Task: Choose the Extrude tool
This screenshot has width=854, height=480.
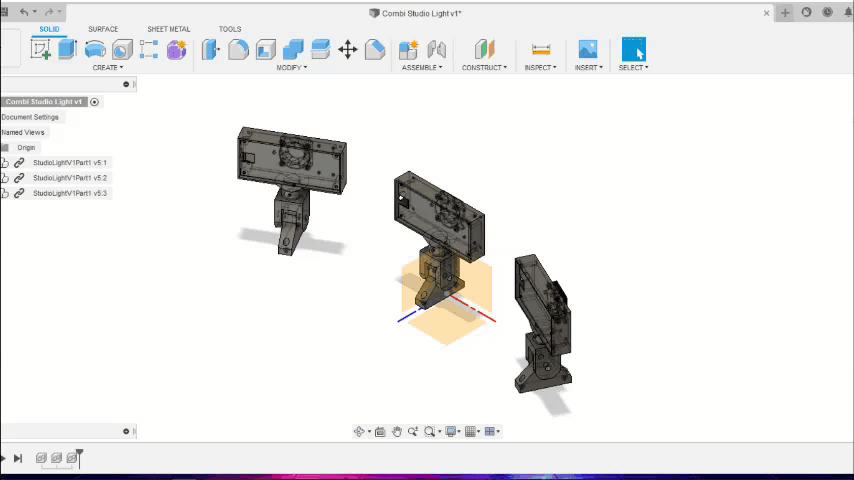Action: pos(68,50)
